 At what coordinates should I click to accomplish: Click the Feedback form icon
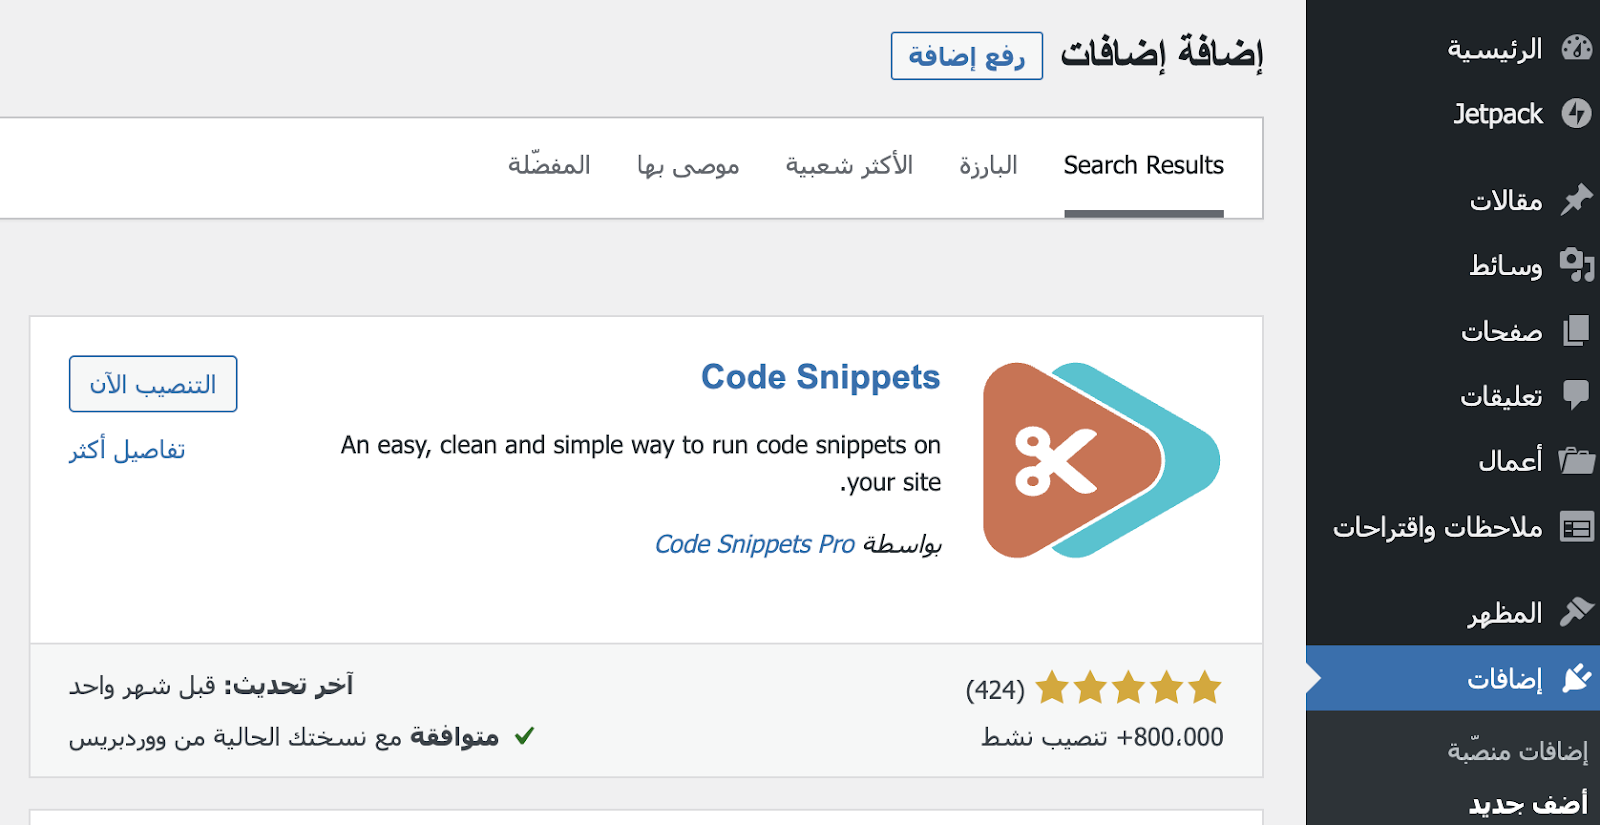(1576, 527)
